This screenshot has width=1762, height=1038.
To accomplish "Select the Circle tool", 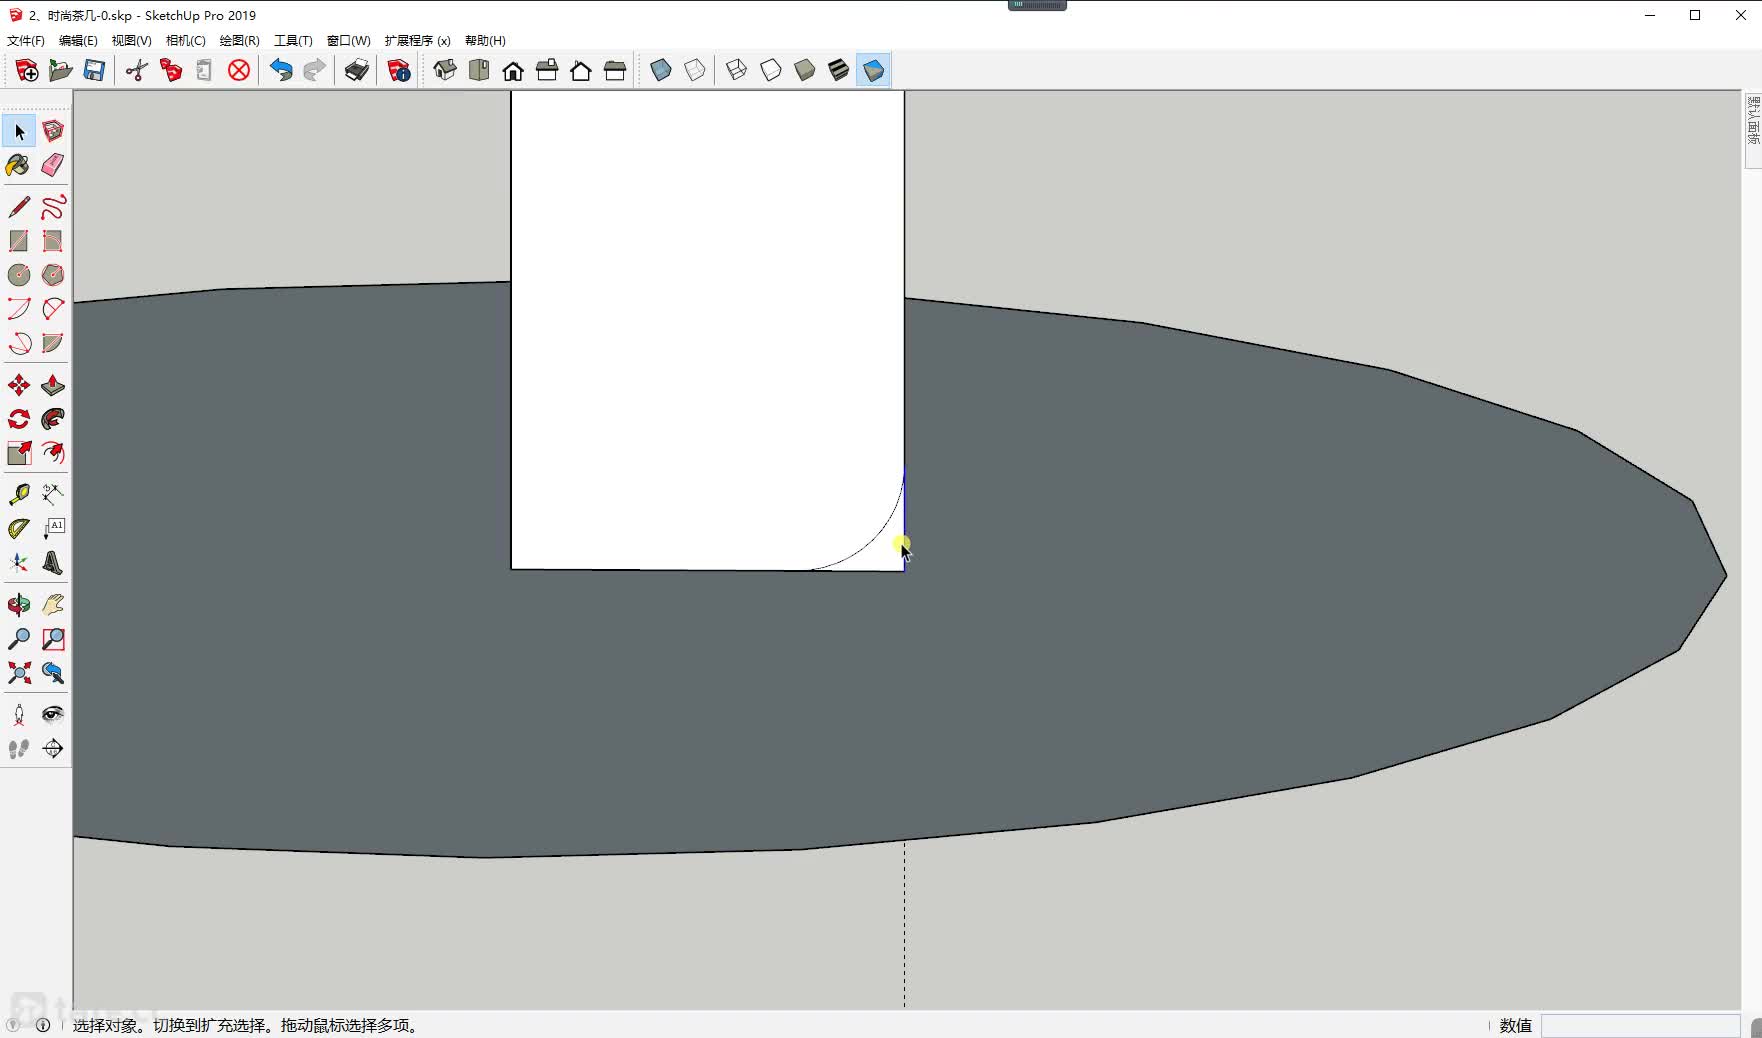I will click(19, 275).
